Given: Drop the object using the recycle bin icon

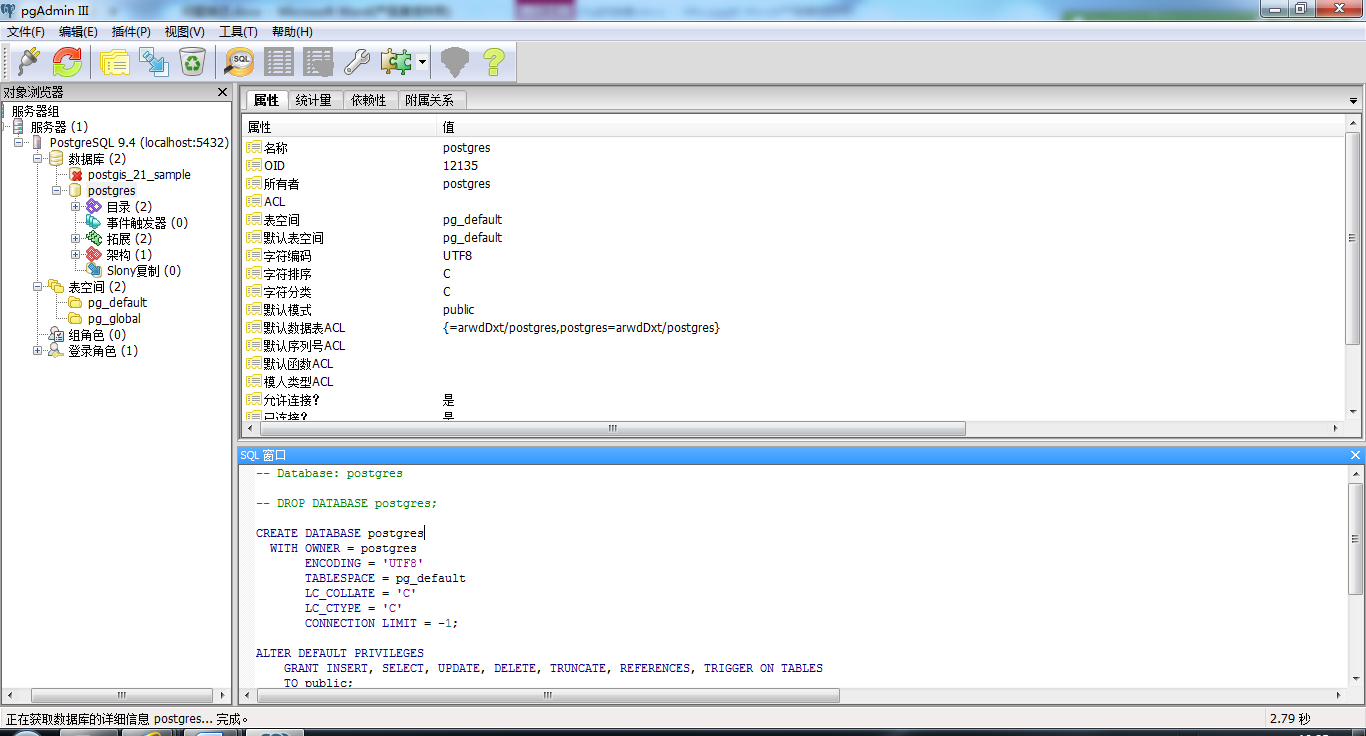Looking at the screenshot, I should tap(192, 62).
